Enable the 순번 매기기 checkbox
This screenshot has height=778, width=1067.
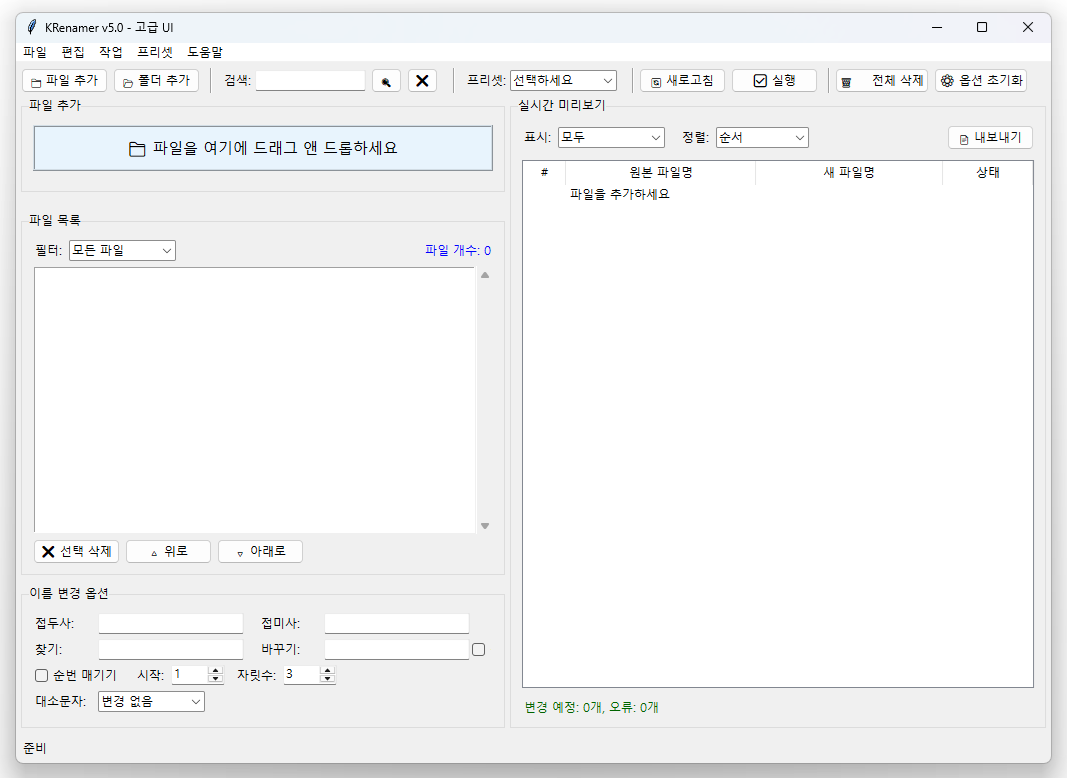click(x=41, y=675)
